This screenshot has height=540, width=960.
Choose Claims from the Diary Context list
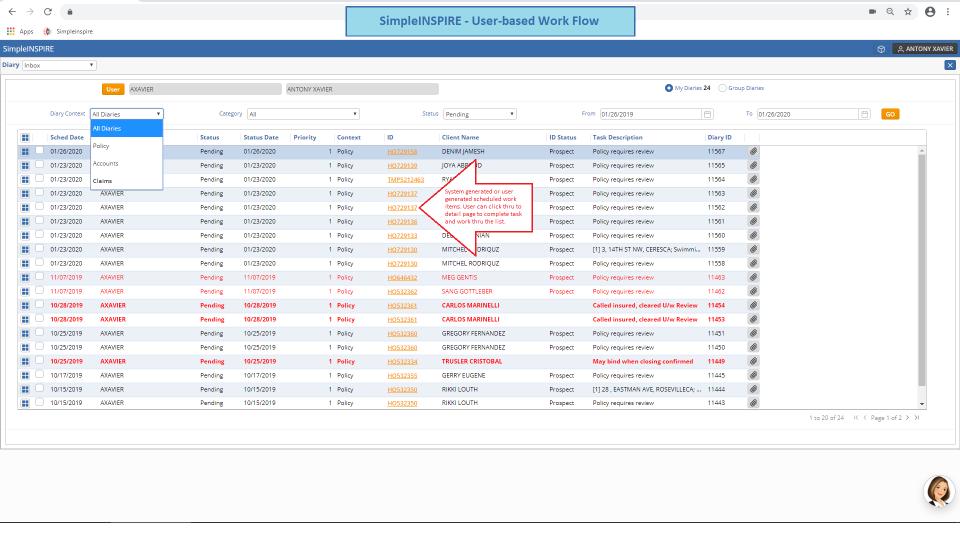click(102, 181)
